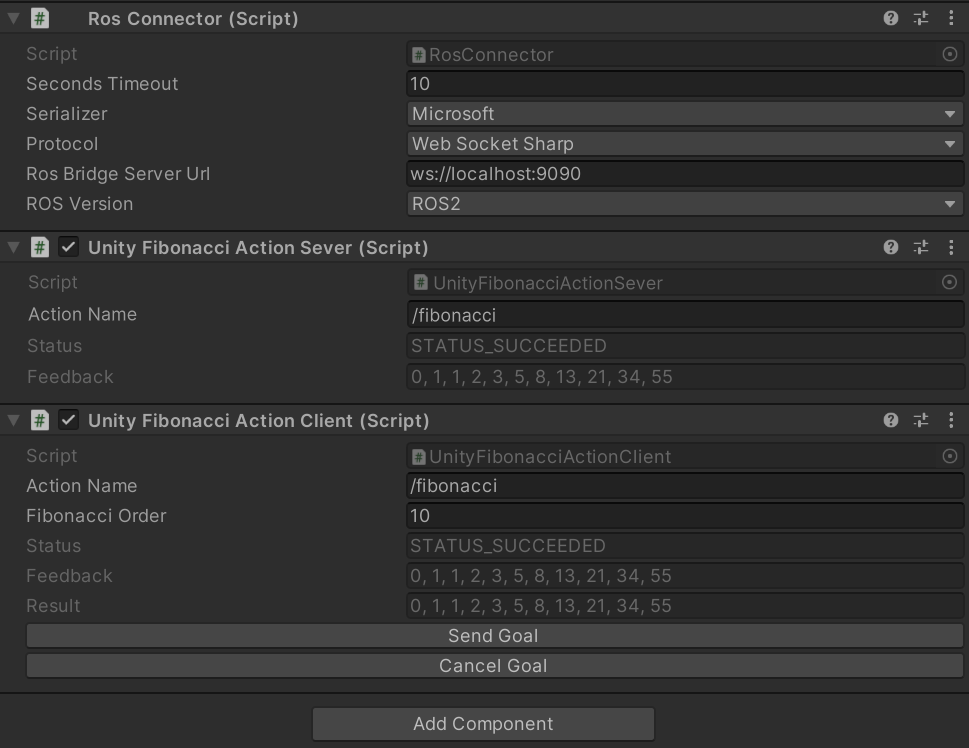Open help for Ros Connector component
This screenshot has height=748, width=969.
(891, 18)
